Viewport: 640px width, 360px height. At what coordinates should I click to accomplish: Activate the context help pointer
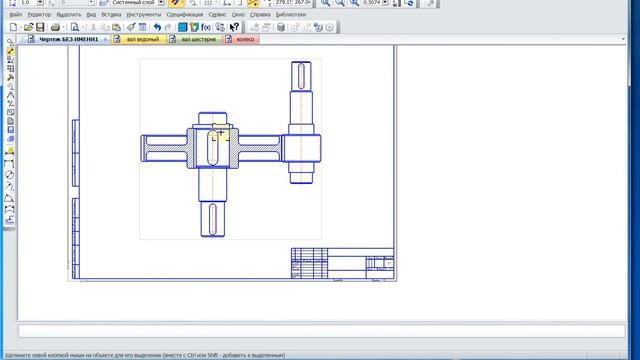coord(234,27)
